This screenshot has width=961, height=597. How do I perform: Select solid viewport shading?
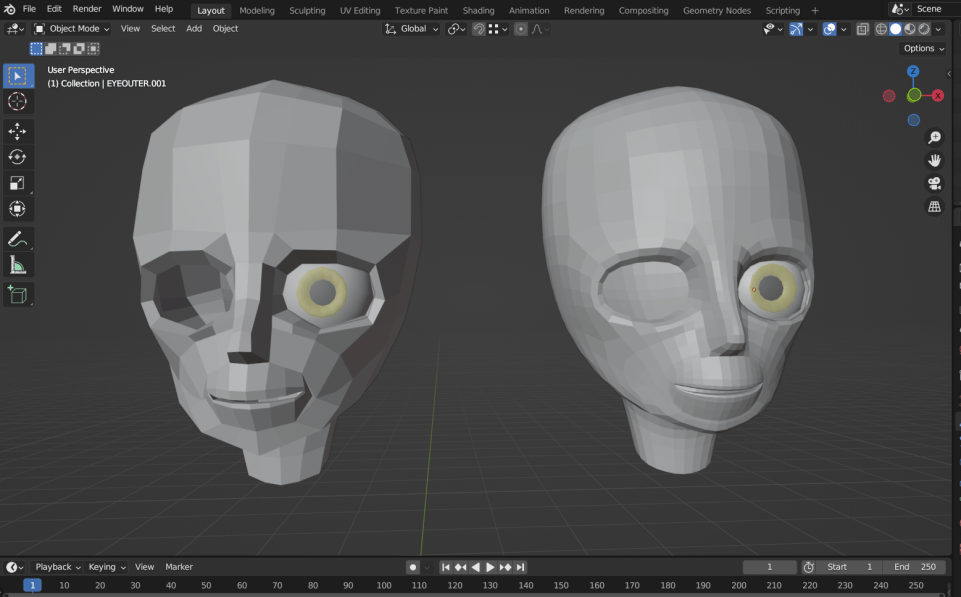(895, 29)
